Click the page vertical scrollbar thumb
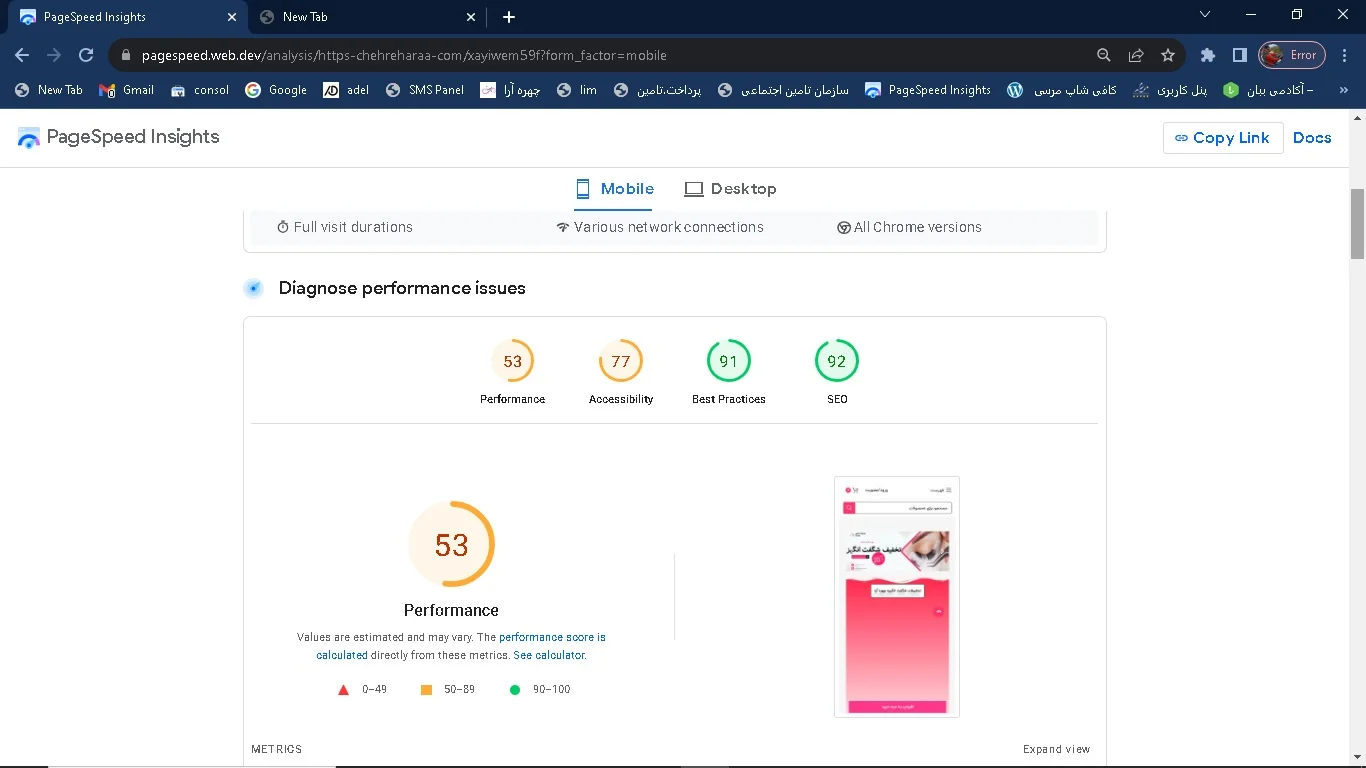The image size is (1366, 768). (x=1357, y=223)
